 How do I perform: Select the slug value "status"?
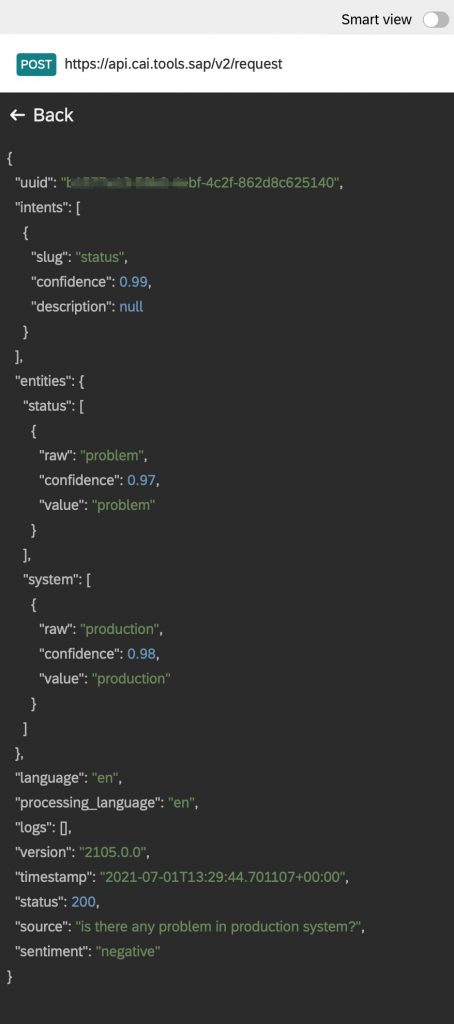[101, 257]
